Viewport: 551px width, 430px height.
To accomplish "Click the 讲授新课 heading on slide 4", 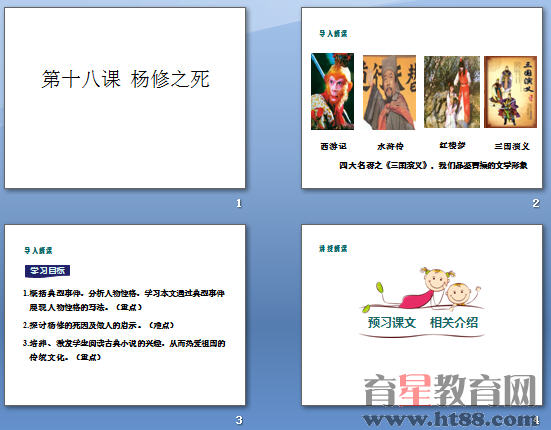I will (333, 248).
